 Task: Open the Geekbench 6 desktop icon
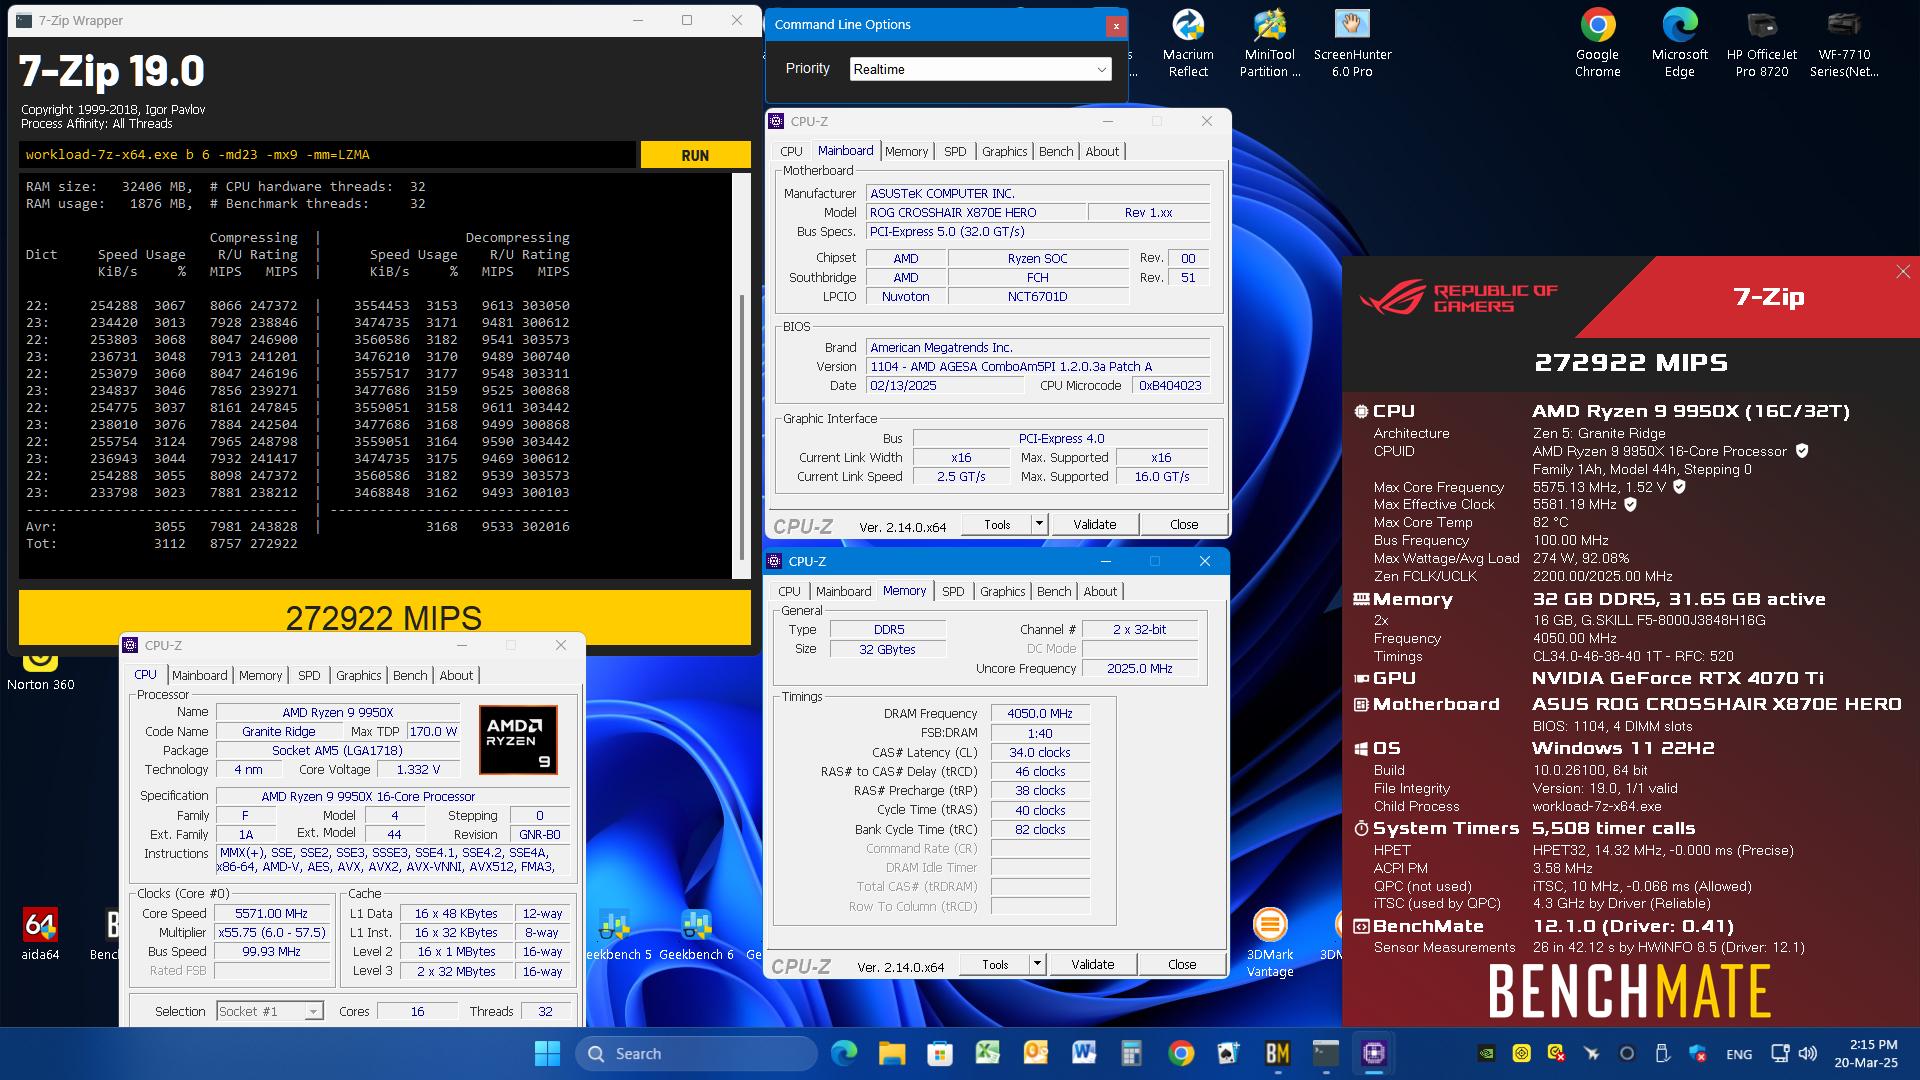pyautogui.click(x=696, y=935)
